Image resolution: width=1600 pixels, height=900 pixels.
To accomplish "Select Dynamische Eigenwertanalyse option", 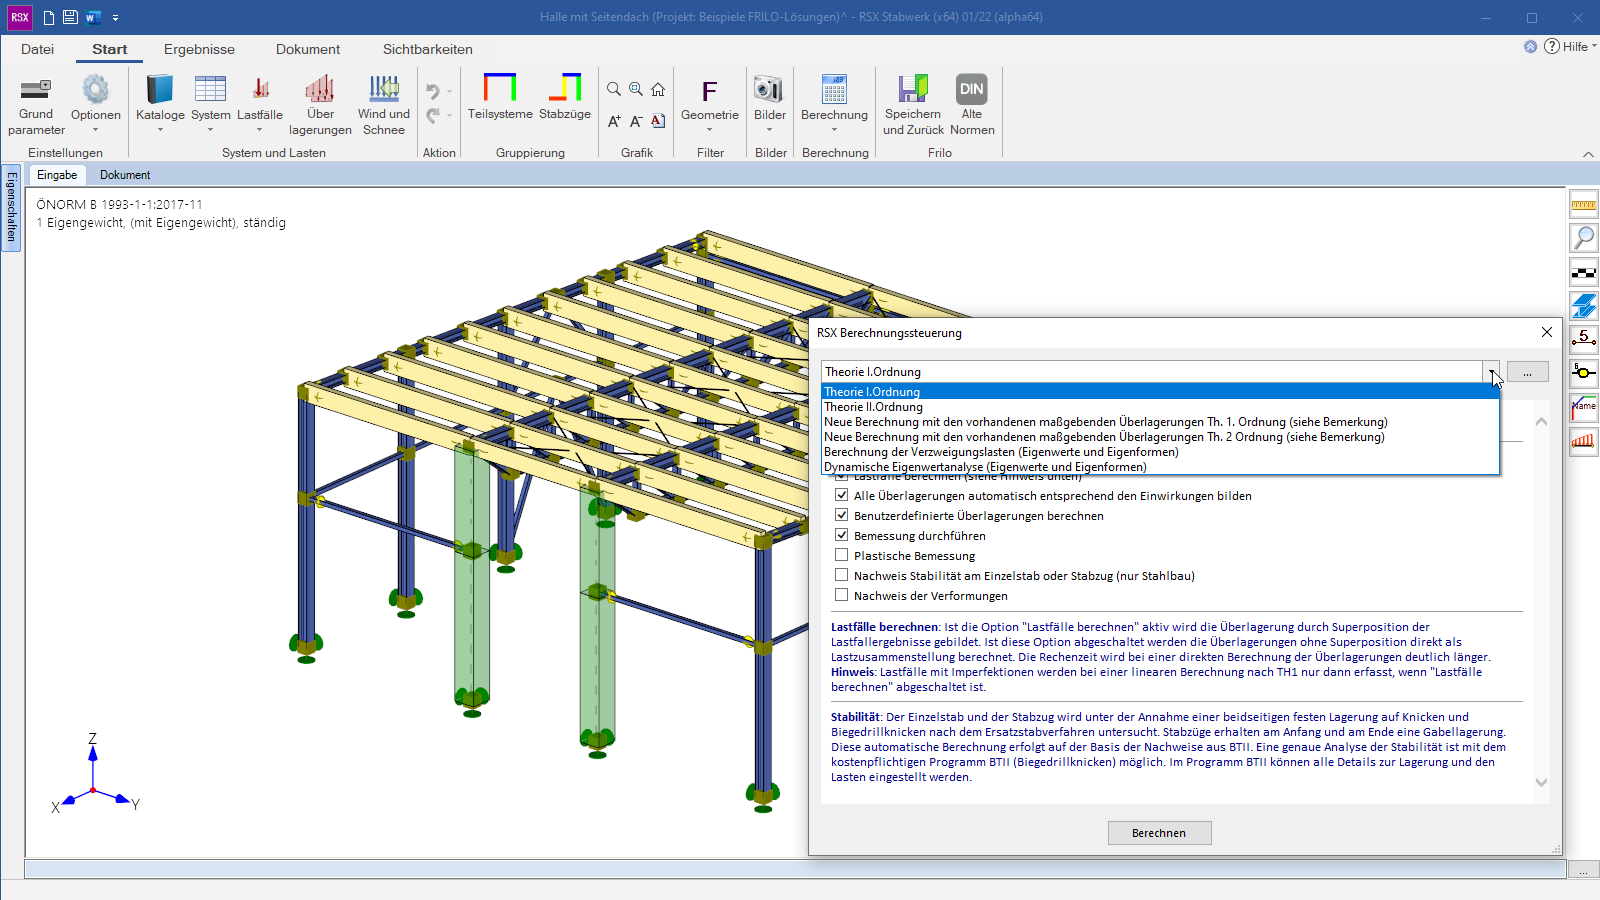I will point(1160,467).
